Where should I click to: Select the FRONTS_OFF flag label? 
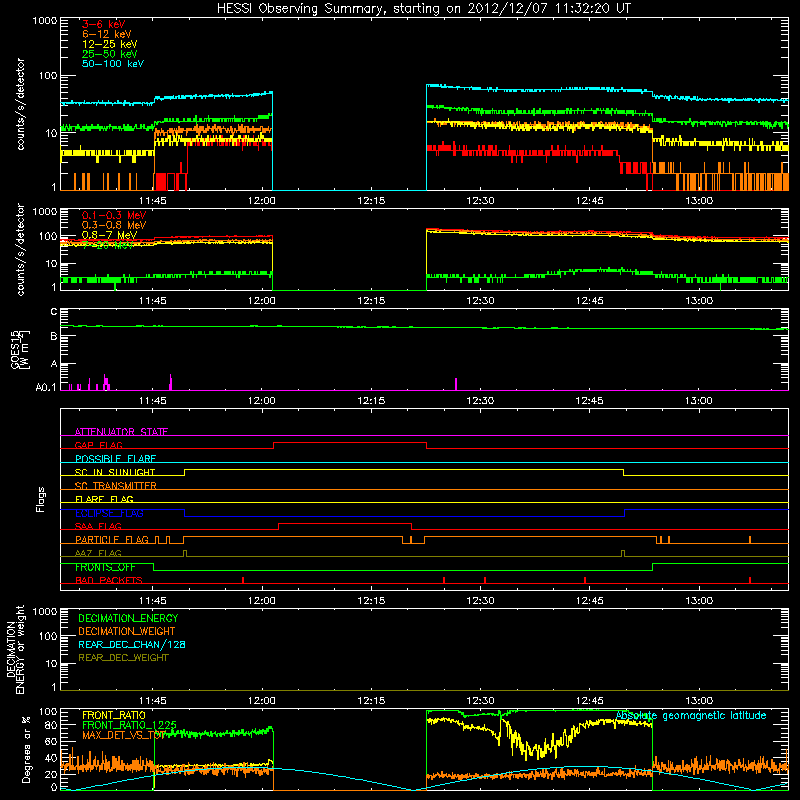(105, 567)
